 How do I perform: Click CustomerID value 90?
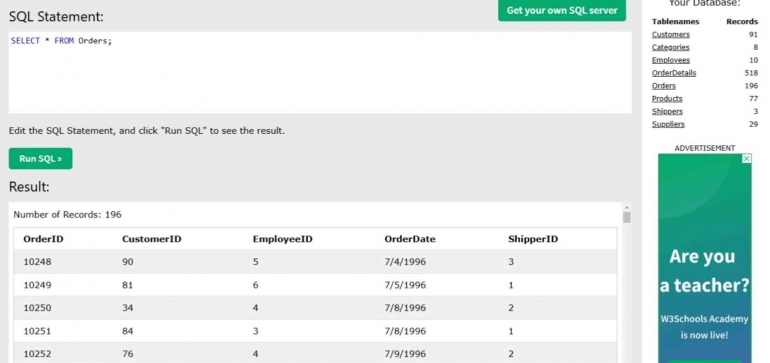pos(128,262)
